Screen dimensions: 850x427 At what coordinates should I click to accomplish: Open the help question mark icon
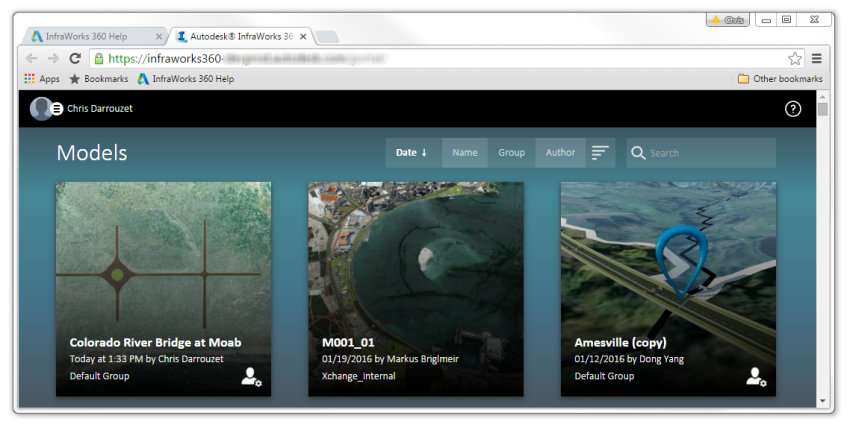pyautogui.click(x=793, y=109)
